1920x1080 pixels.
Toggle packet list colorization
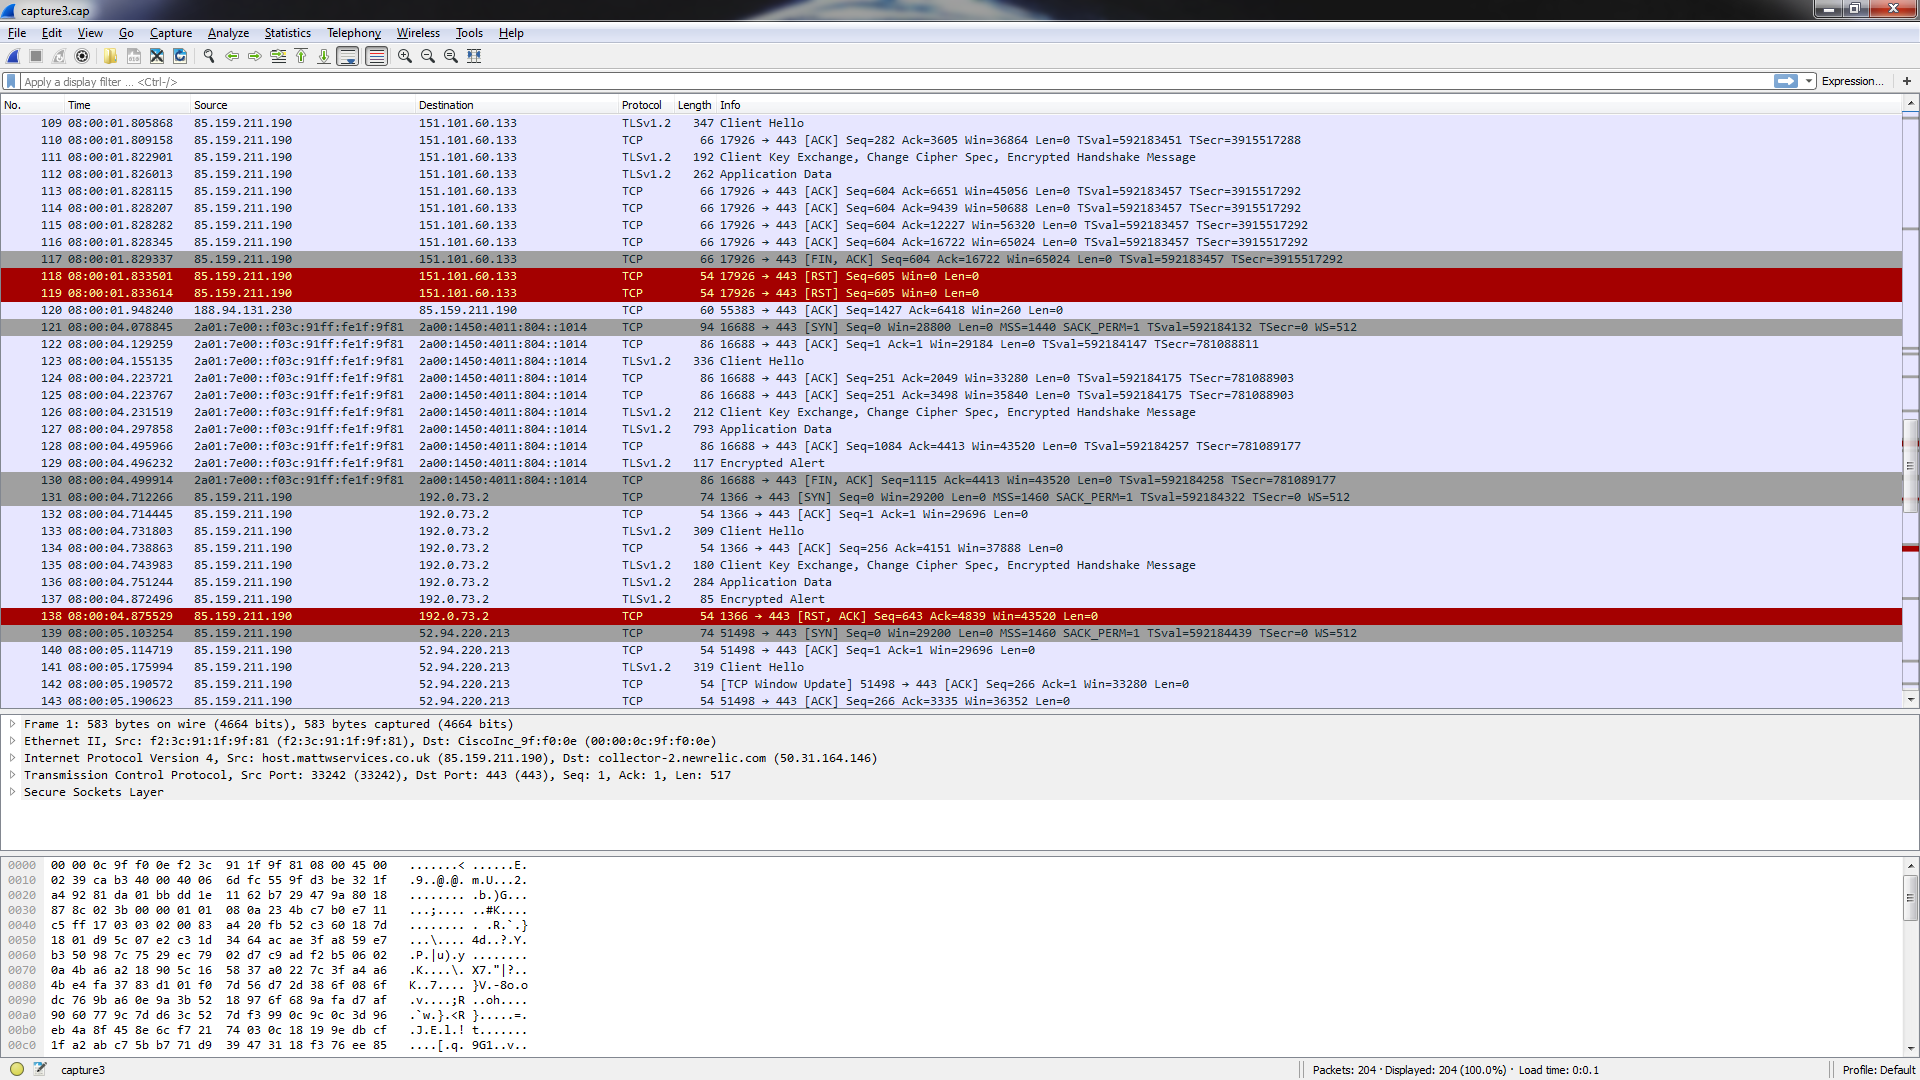[376, 56]
